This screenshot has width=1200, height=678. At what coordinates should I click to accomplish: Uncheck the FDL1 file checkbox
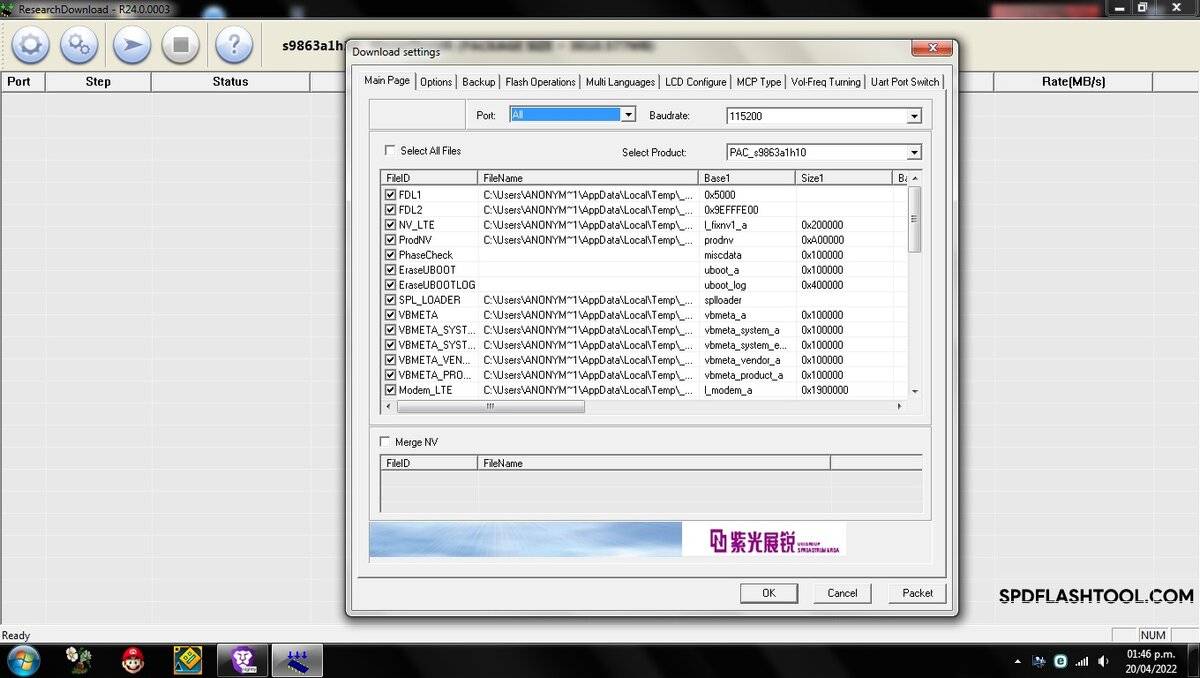pyautogui.click(x=390, y=195)
